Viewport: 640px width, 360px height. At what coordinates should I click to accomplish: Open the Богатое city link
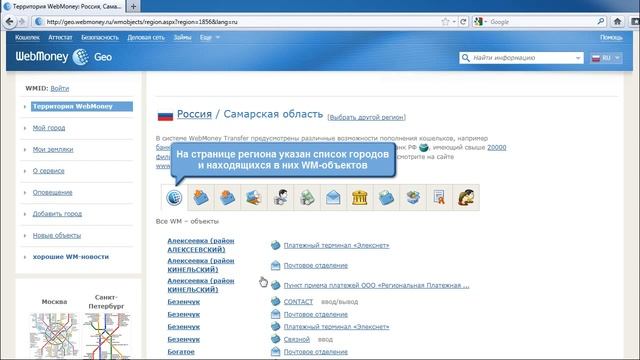(181, 351)
